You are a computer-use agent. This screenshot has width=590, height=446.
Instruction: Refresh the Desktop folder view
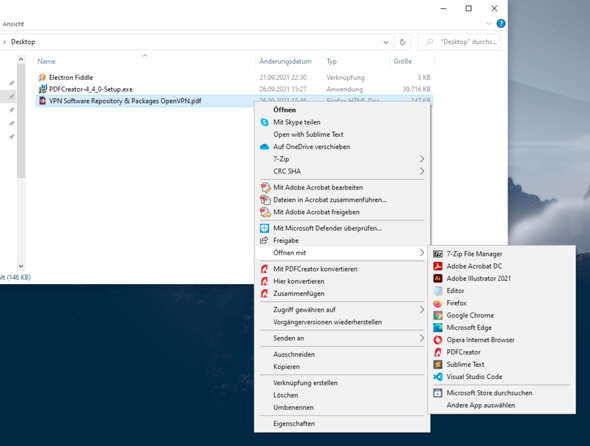[402, 42]
